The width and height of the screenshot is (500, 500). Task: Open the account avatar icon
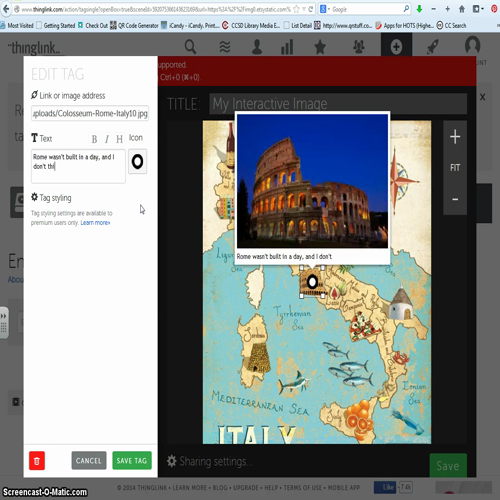point(472,45)
